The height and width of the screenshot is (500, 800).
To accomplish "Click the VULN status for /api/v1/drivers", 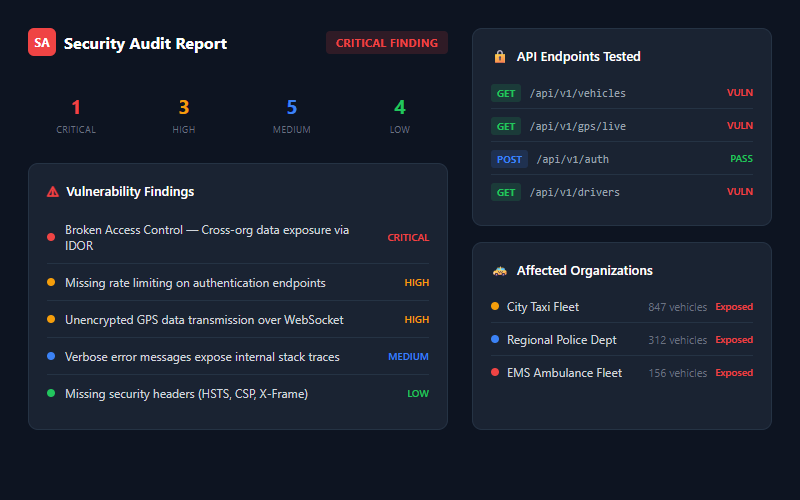I will (739, 192).
